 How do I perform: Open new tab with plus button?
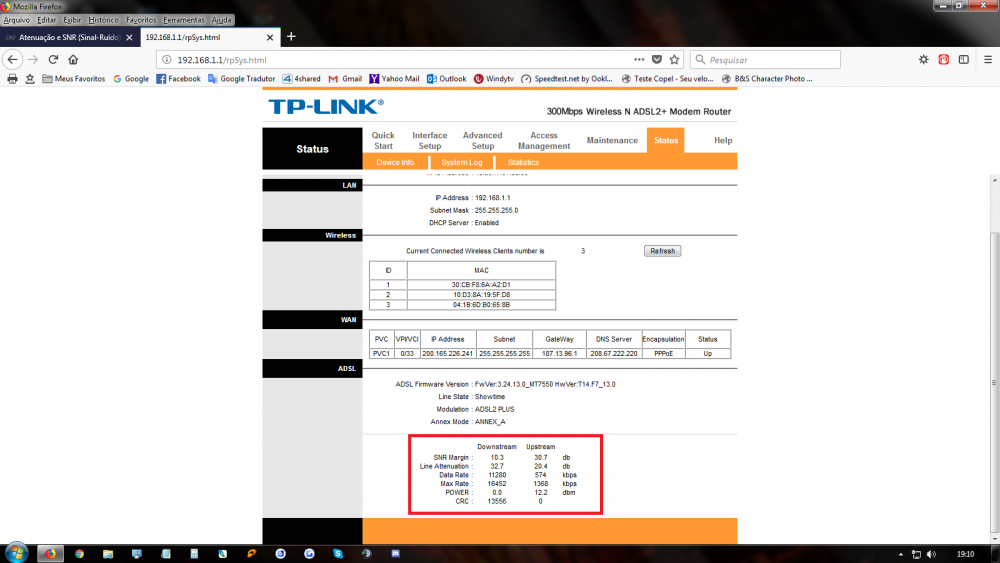click(291, 37)
